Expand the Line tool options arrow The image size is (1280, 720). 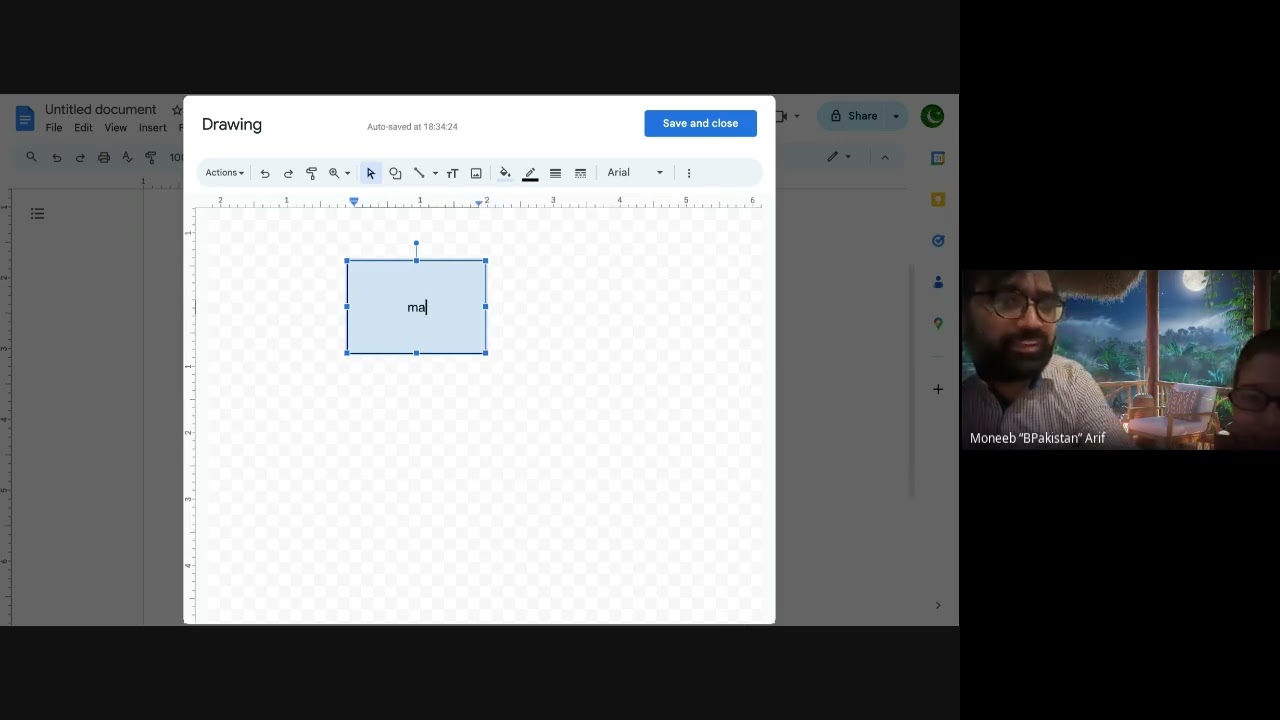435,173
